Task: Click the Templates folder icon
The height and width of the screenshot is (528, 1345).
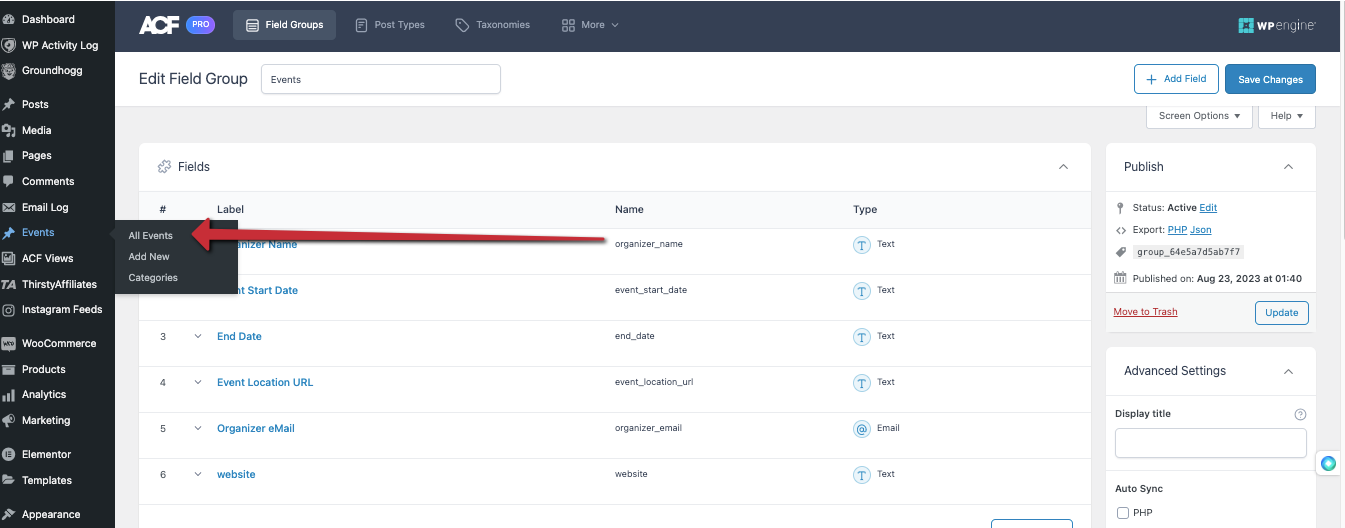Action: tap(9, 480)
